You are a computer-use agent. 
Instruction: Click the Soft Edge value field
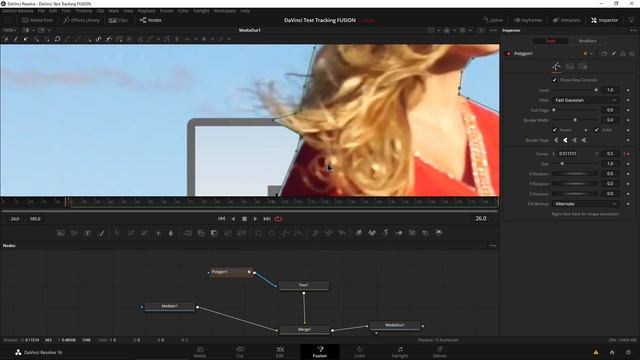click(x=610, y=110)
